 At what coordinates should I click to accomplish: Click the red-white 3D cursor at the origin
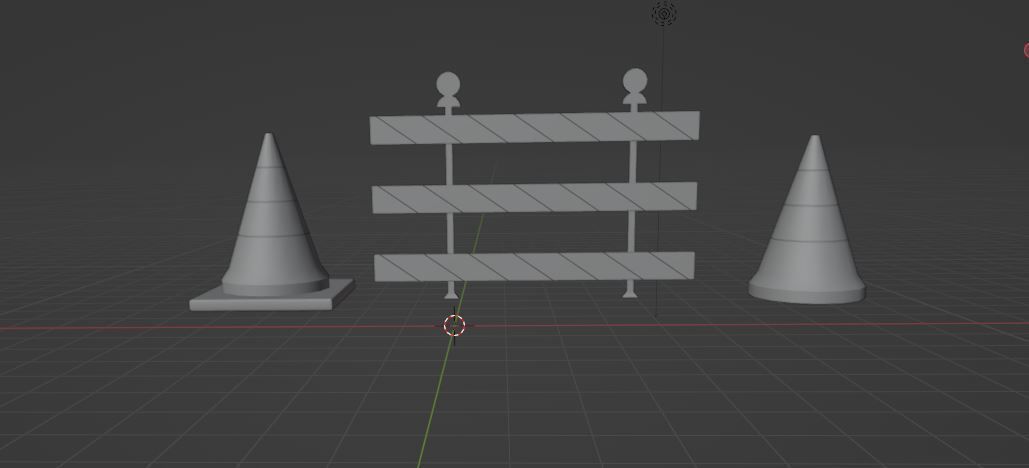tap(454, 325)
